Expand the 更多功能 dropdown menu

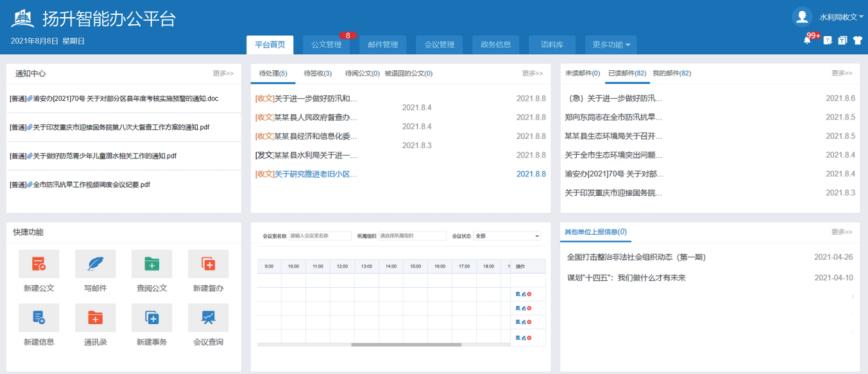click(611, 45)
